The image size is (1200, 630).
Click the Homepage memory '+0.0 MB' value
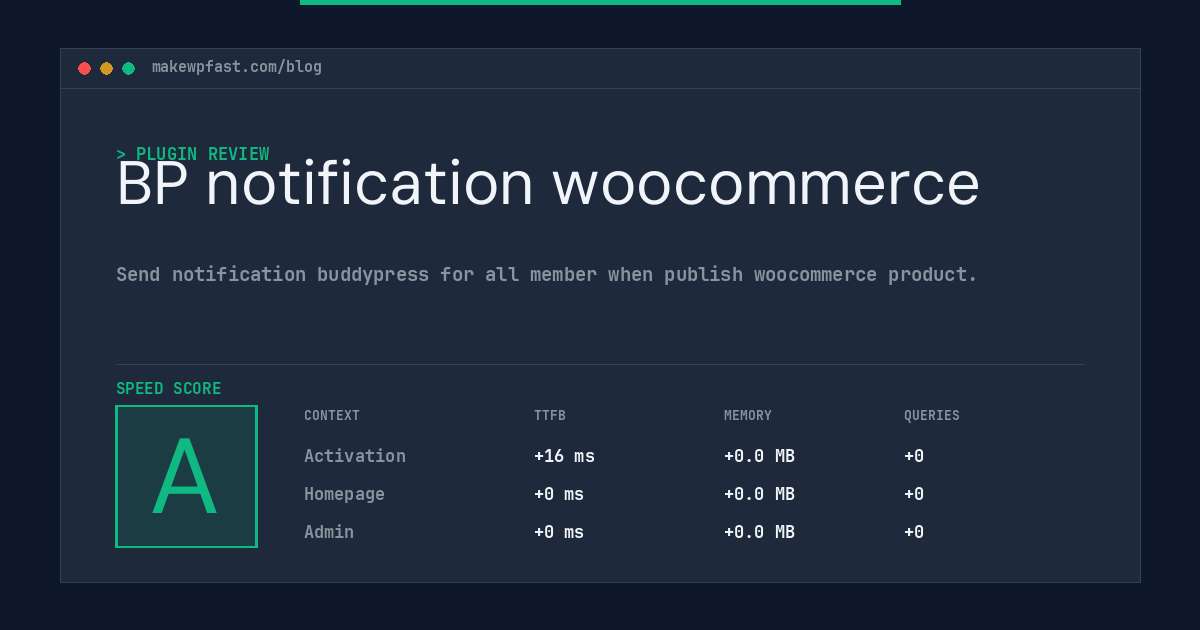tap(759, 494)
